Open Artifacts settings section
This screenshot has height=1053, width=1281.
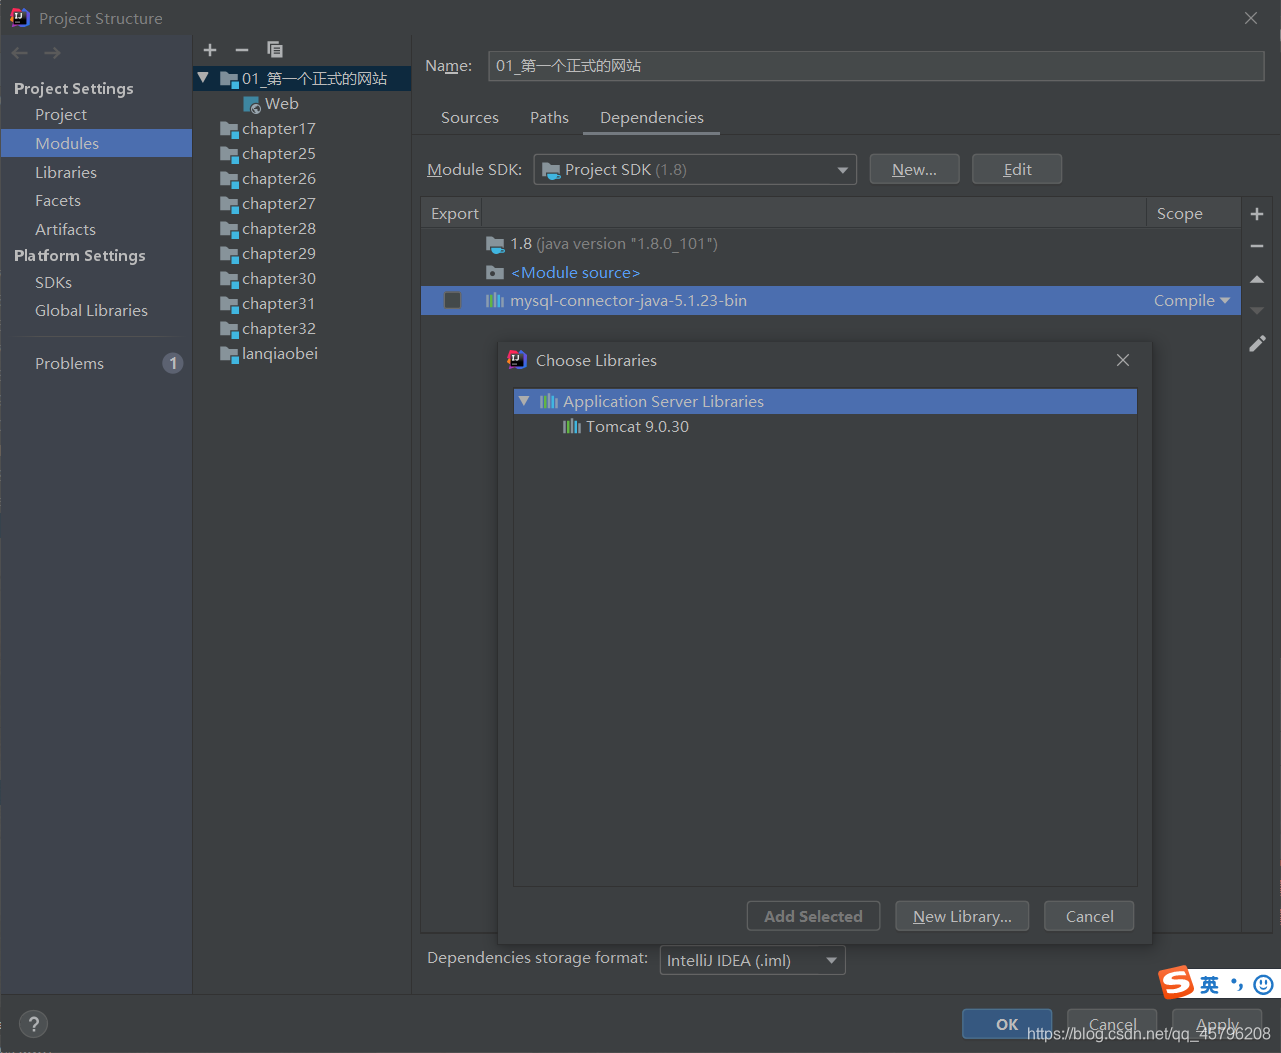click(65, 229)
